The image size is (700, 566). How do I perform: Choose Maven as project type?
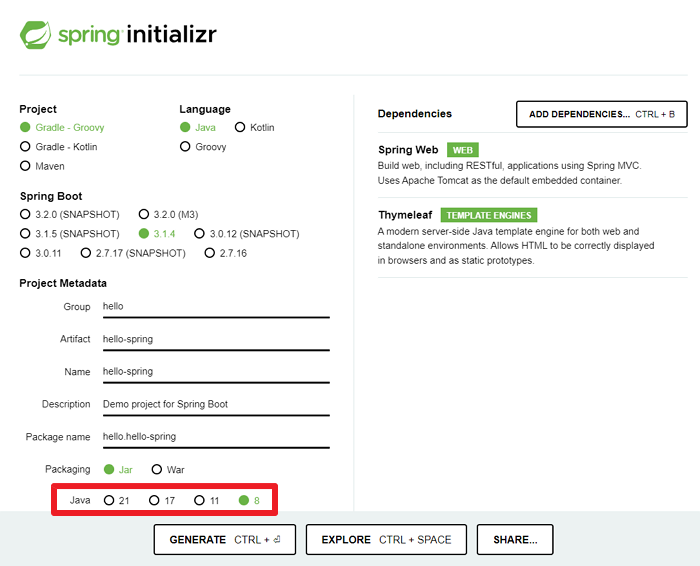(42, 166)
